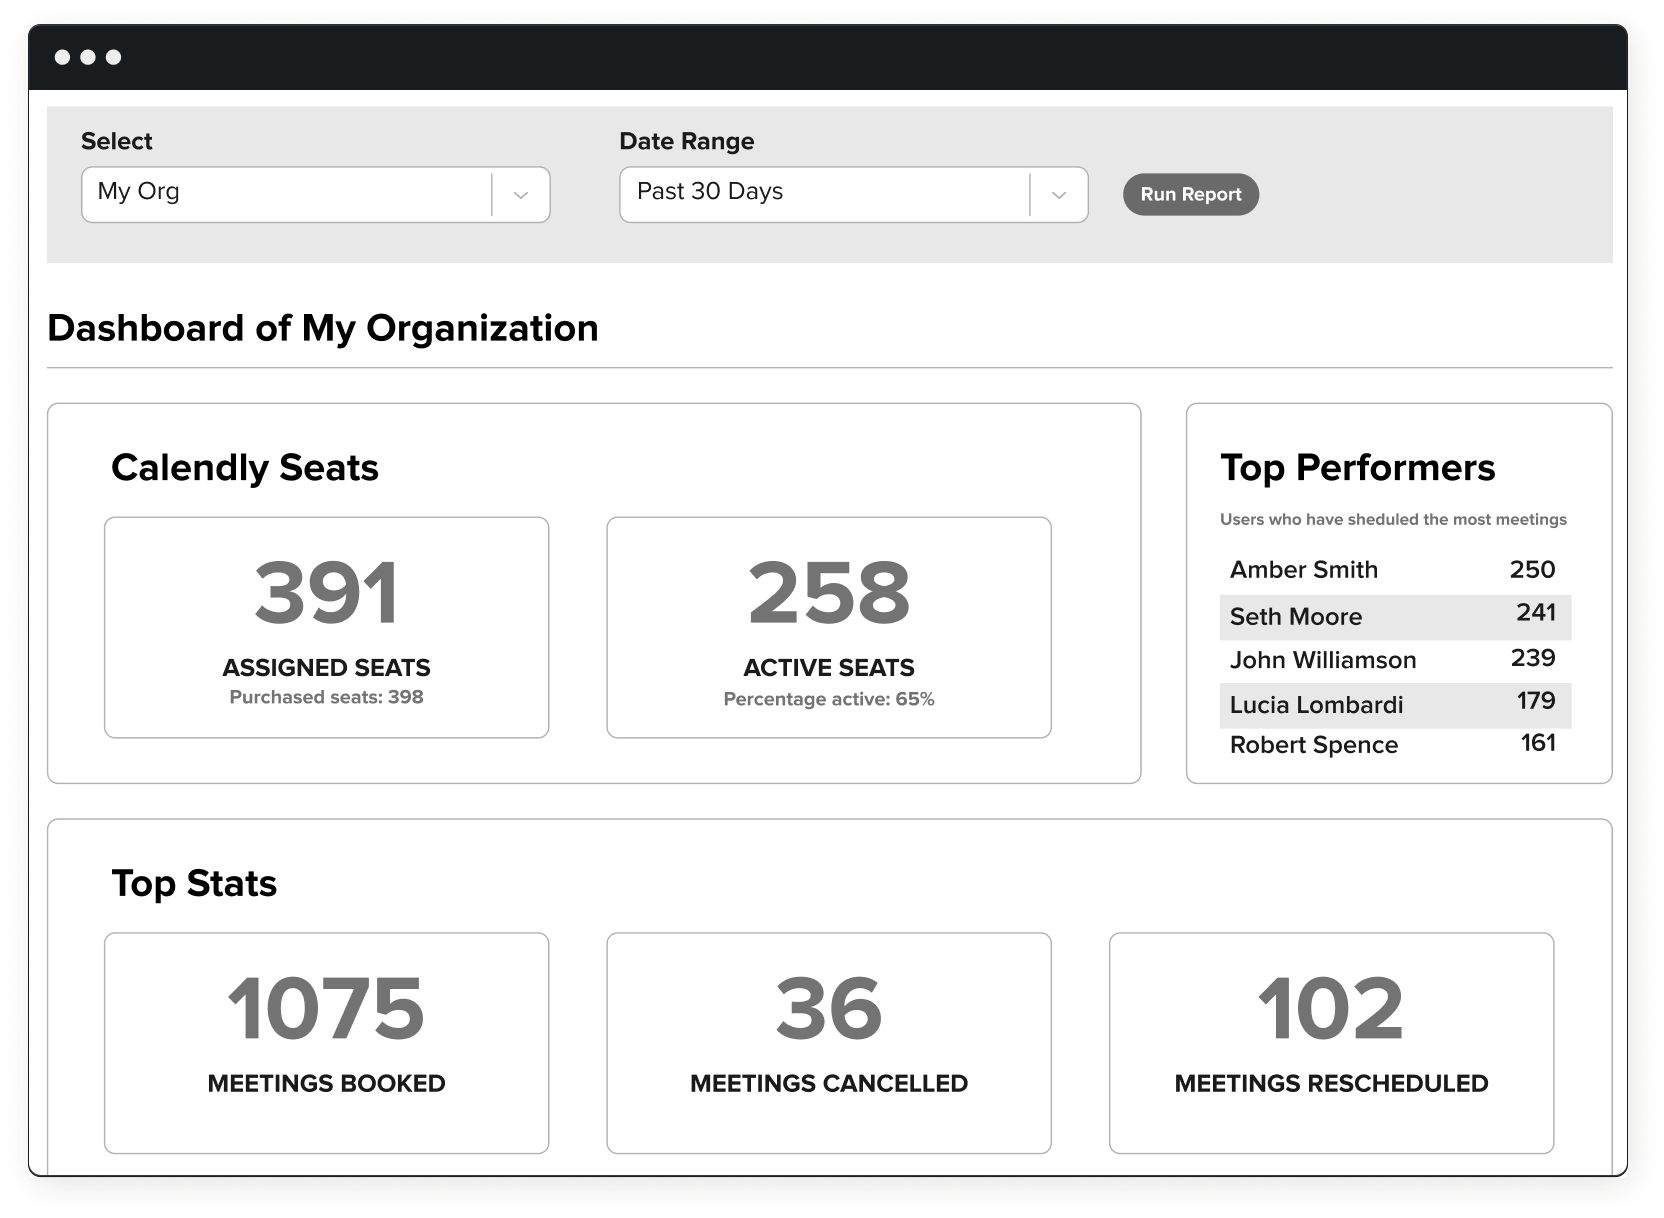Open the Past 30 Days date range dropdown
Screen dimensions: 1664x1218
(853, 194)
